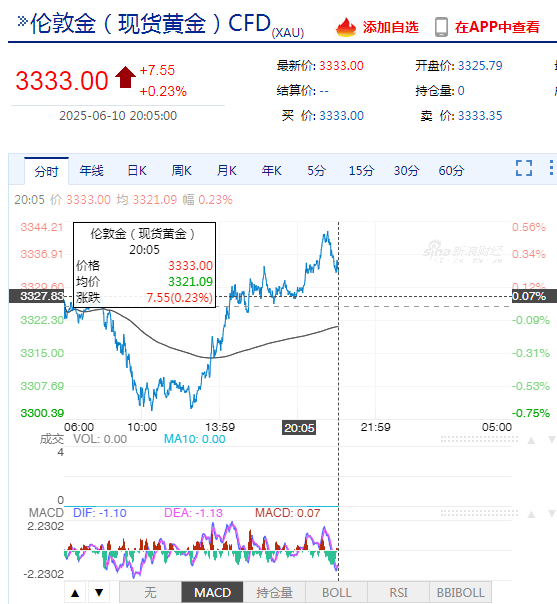Switch indicator to BOLL
557x604 pixels.
tap(337, 592)
